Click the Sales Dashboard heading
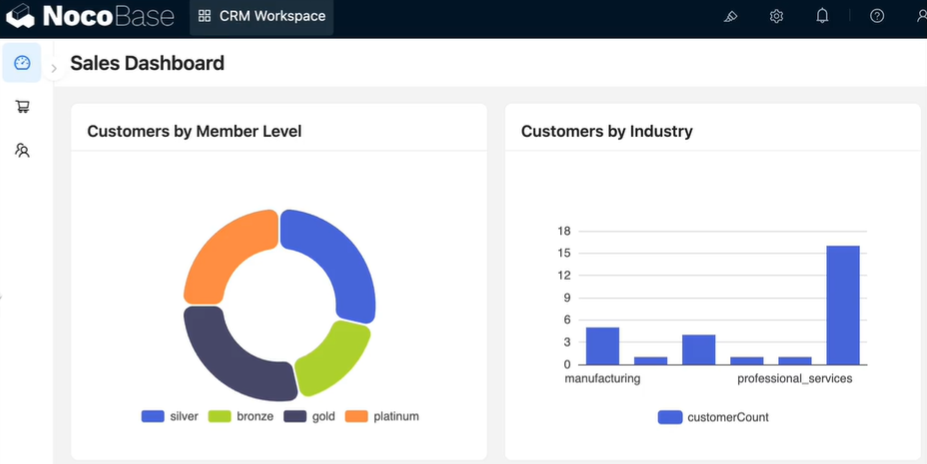Viewport: 927px width, 464px height. pyautogui.click(x=147, y=63)
